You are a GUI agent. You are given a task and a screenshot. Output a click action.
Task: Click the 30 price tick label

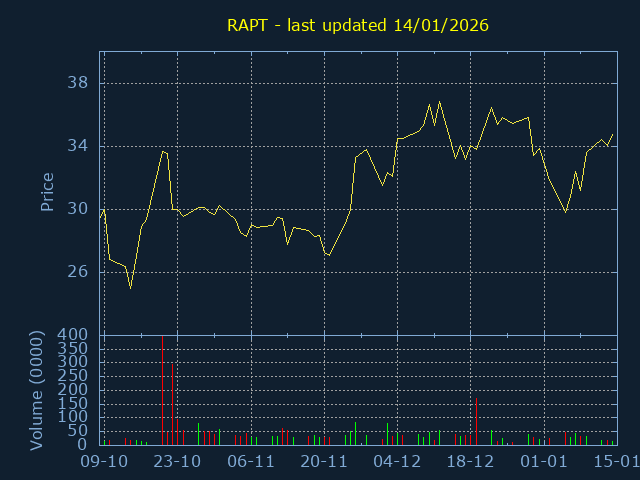tap(77, 209)
